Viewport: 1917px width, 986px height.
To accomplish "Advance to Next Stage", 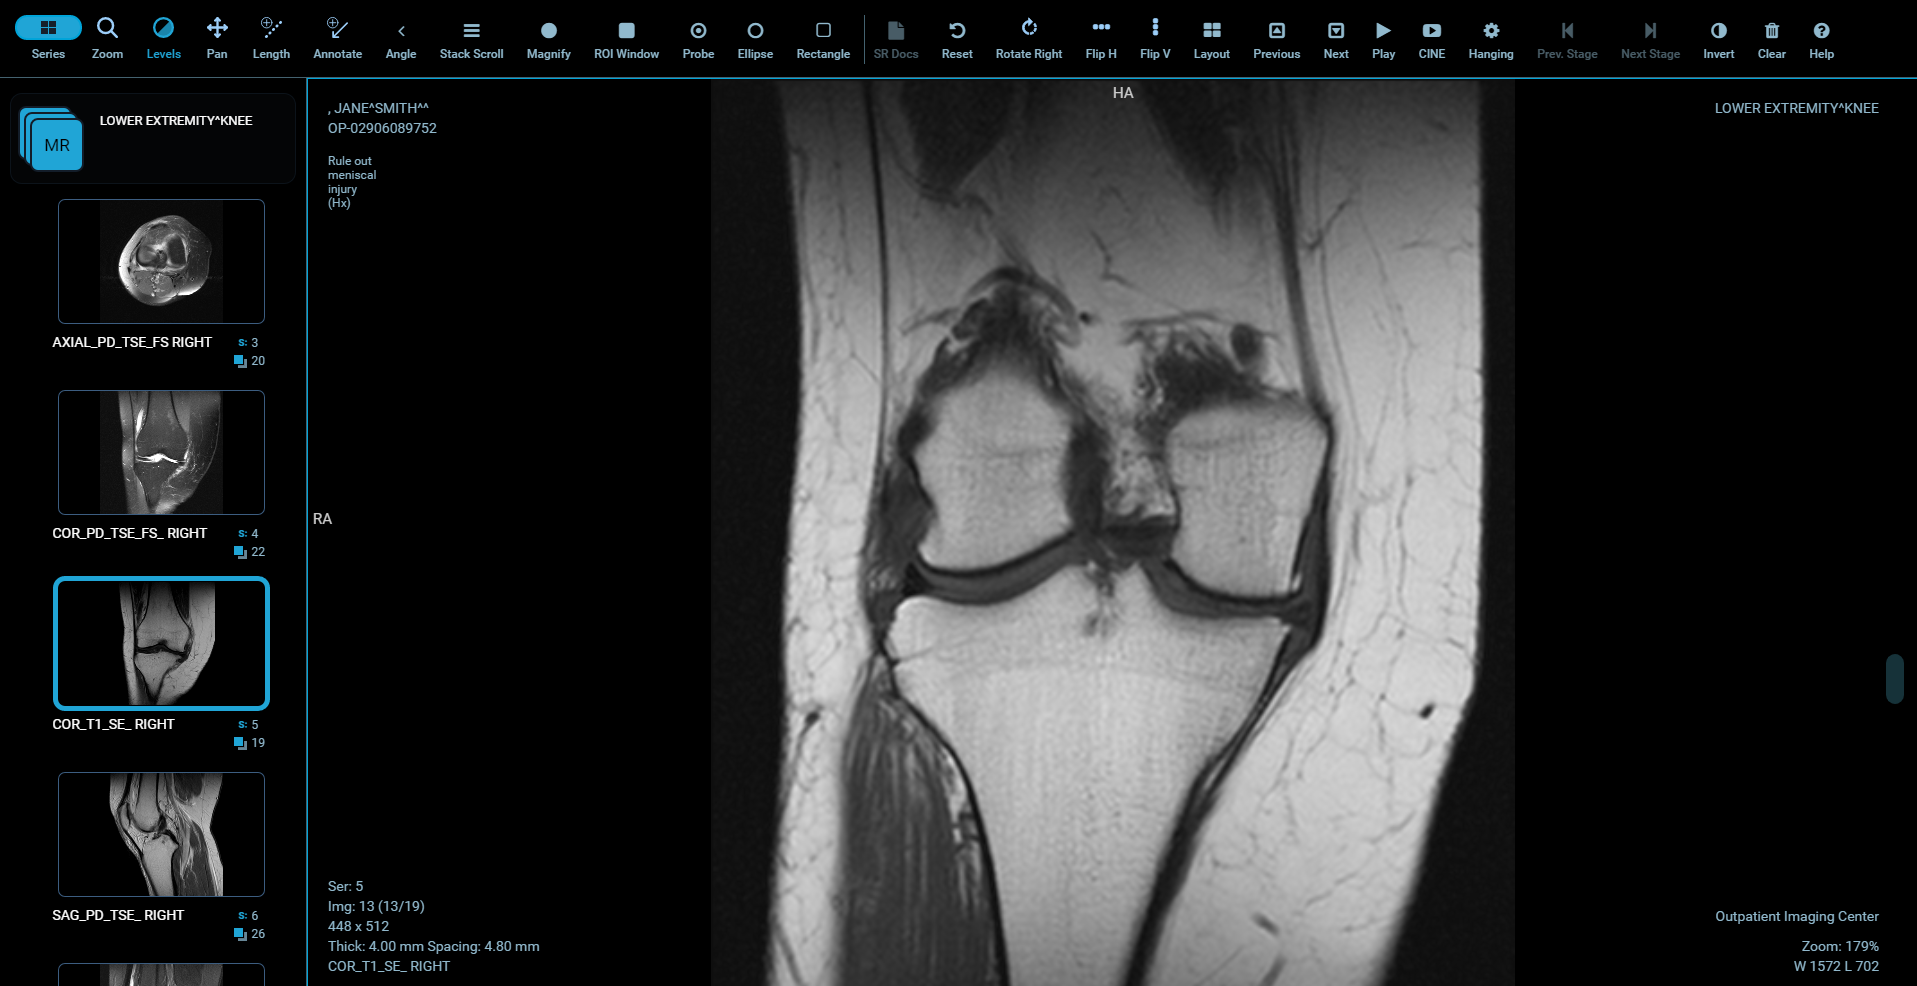I will pyautogui.click(x=1650, y=38).
